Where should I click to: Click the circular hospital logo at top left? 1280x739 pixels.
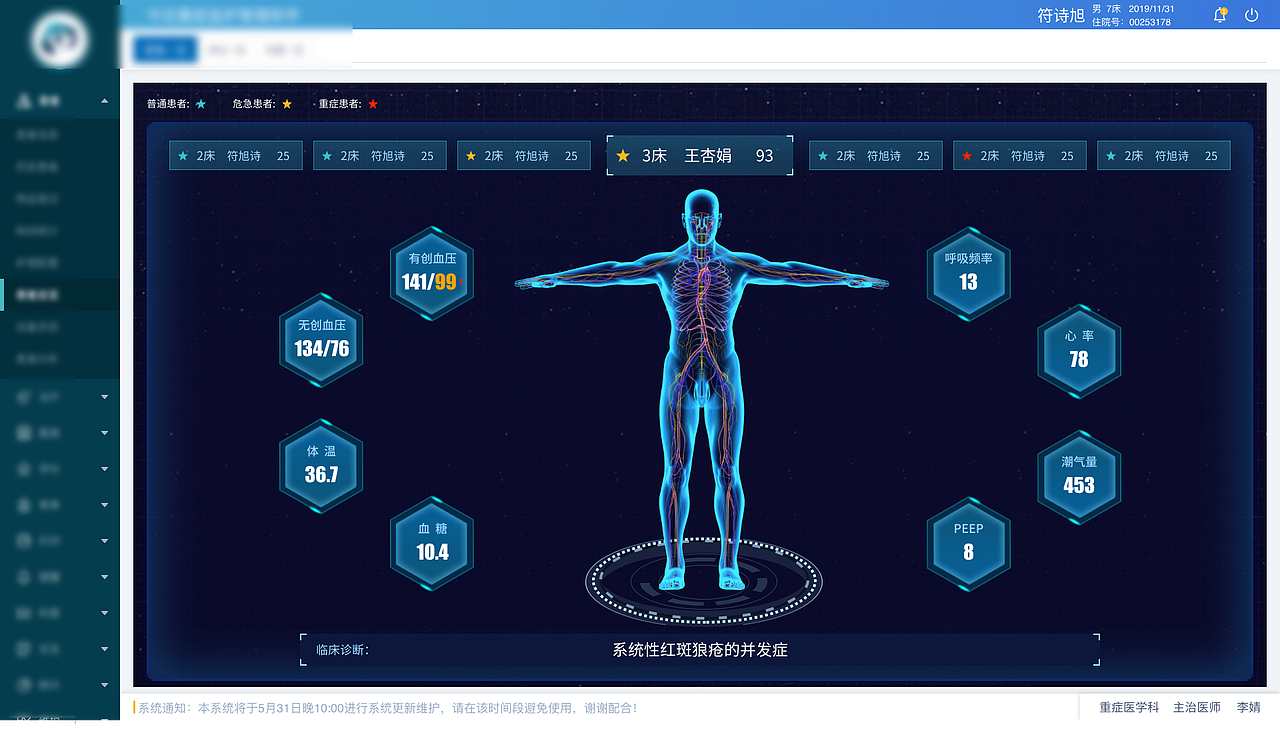coord(59,40)
